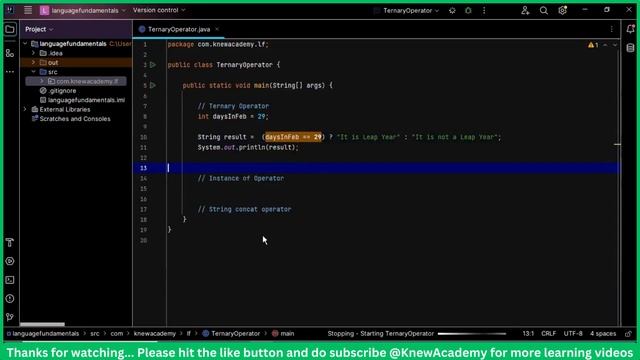The height and width of the screenshot is (360, 640).
Task: Click the Starting TernaryOperator progress bar
Action: [x=471, y=334]
